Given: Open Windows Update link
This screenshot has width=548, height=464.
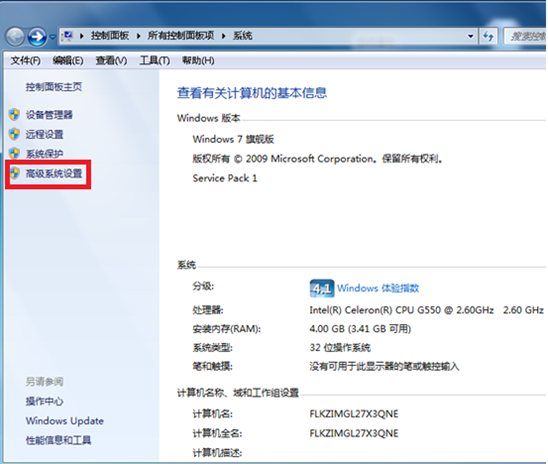Looking at the screenshot, I should click(x=65, y=421).
